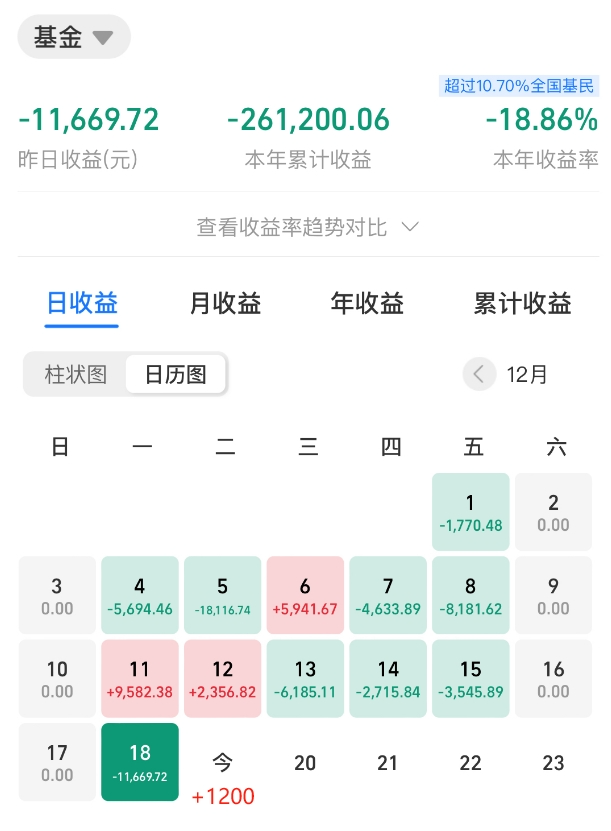Tap today's cell 今 +1200
Viewport: 611px width, 831px height.
coord(223,779)
